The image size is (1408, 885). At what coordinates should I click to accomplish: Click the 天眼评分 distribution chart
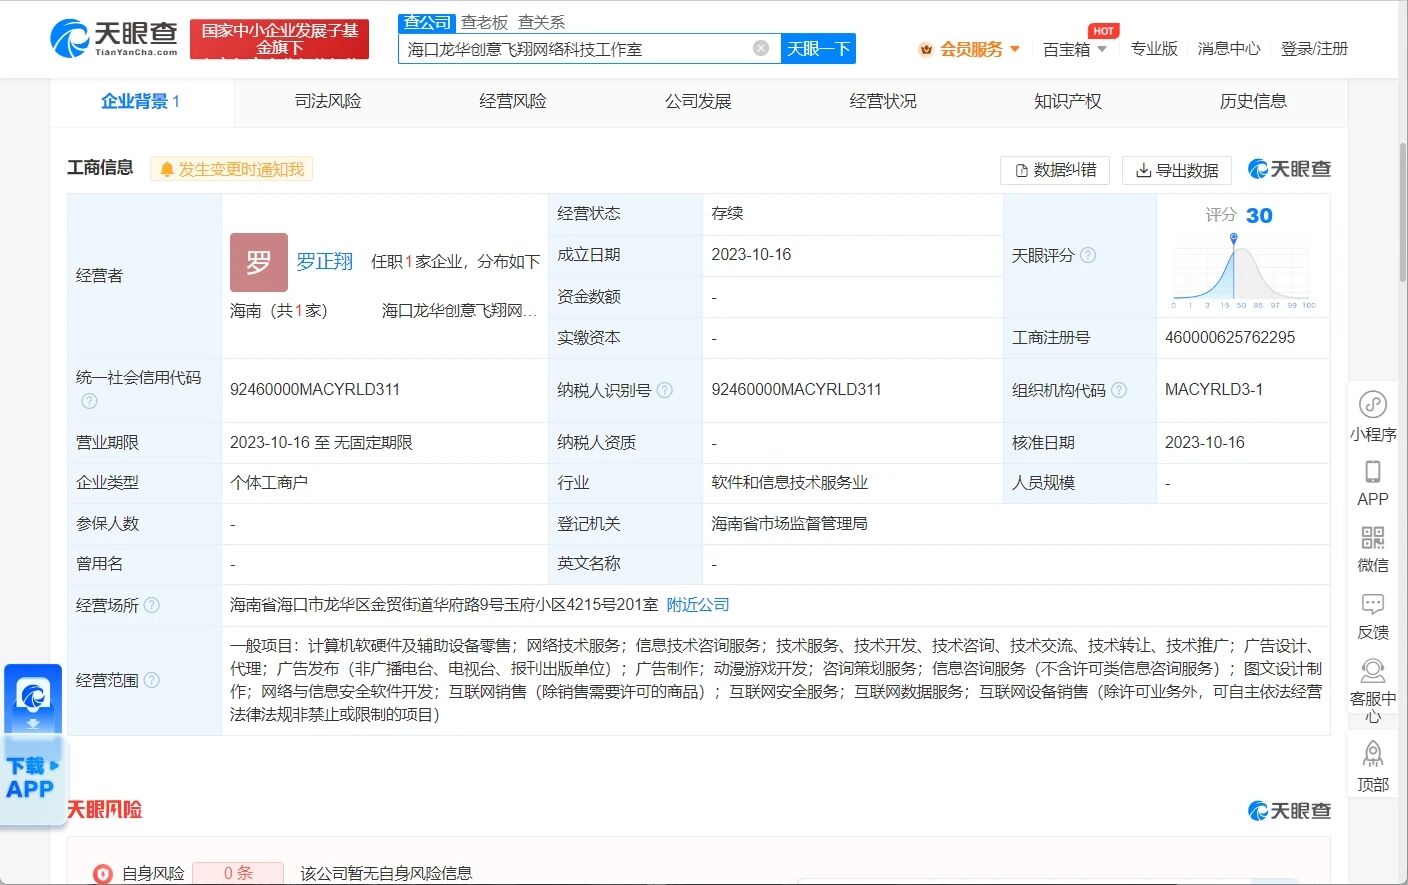tap(1243, 272)
